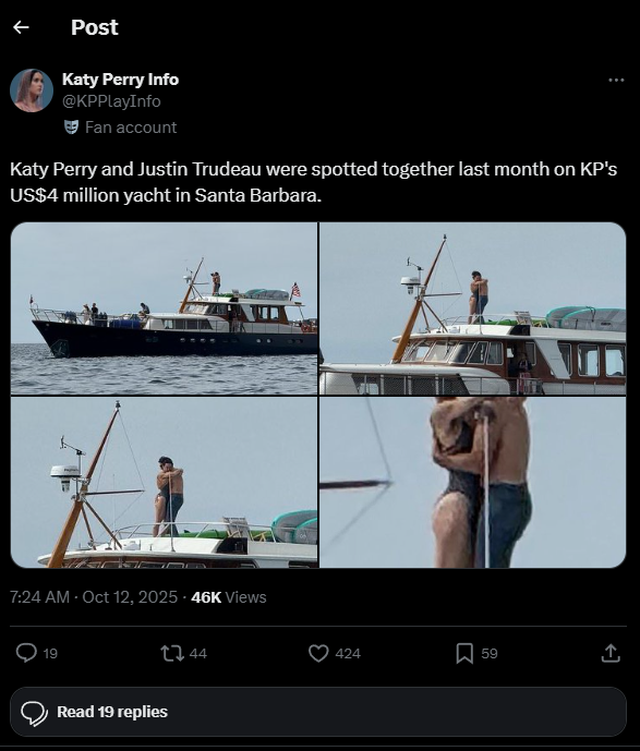Bookmark this post with the bookmark icon
The height and width of the screenshot is (751, 640).
(x=464, y=653)
